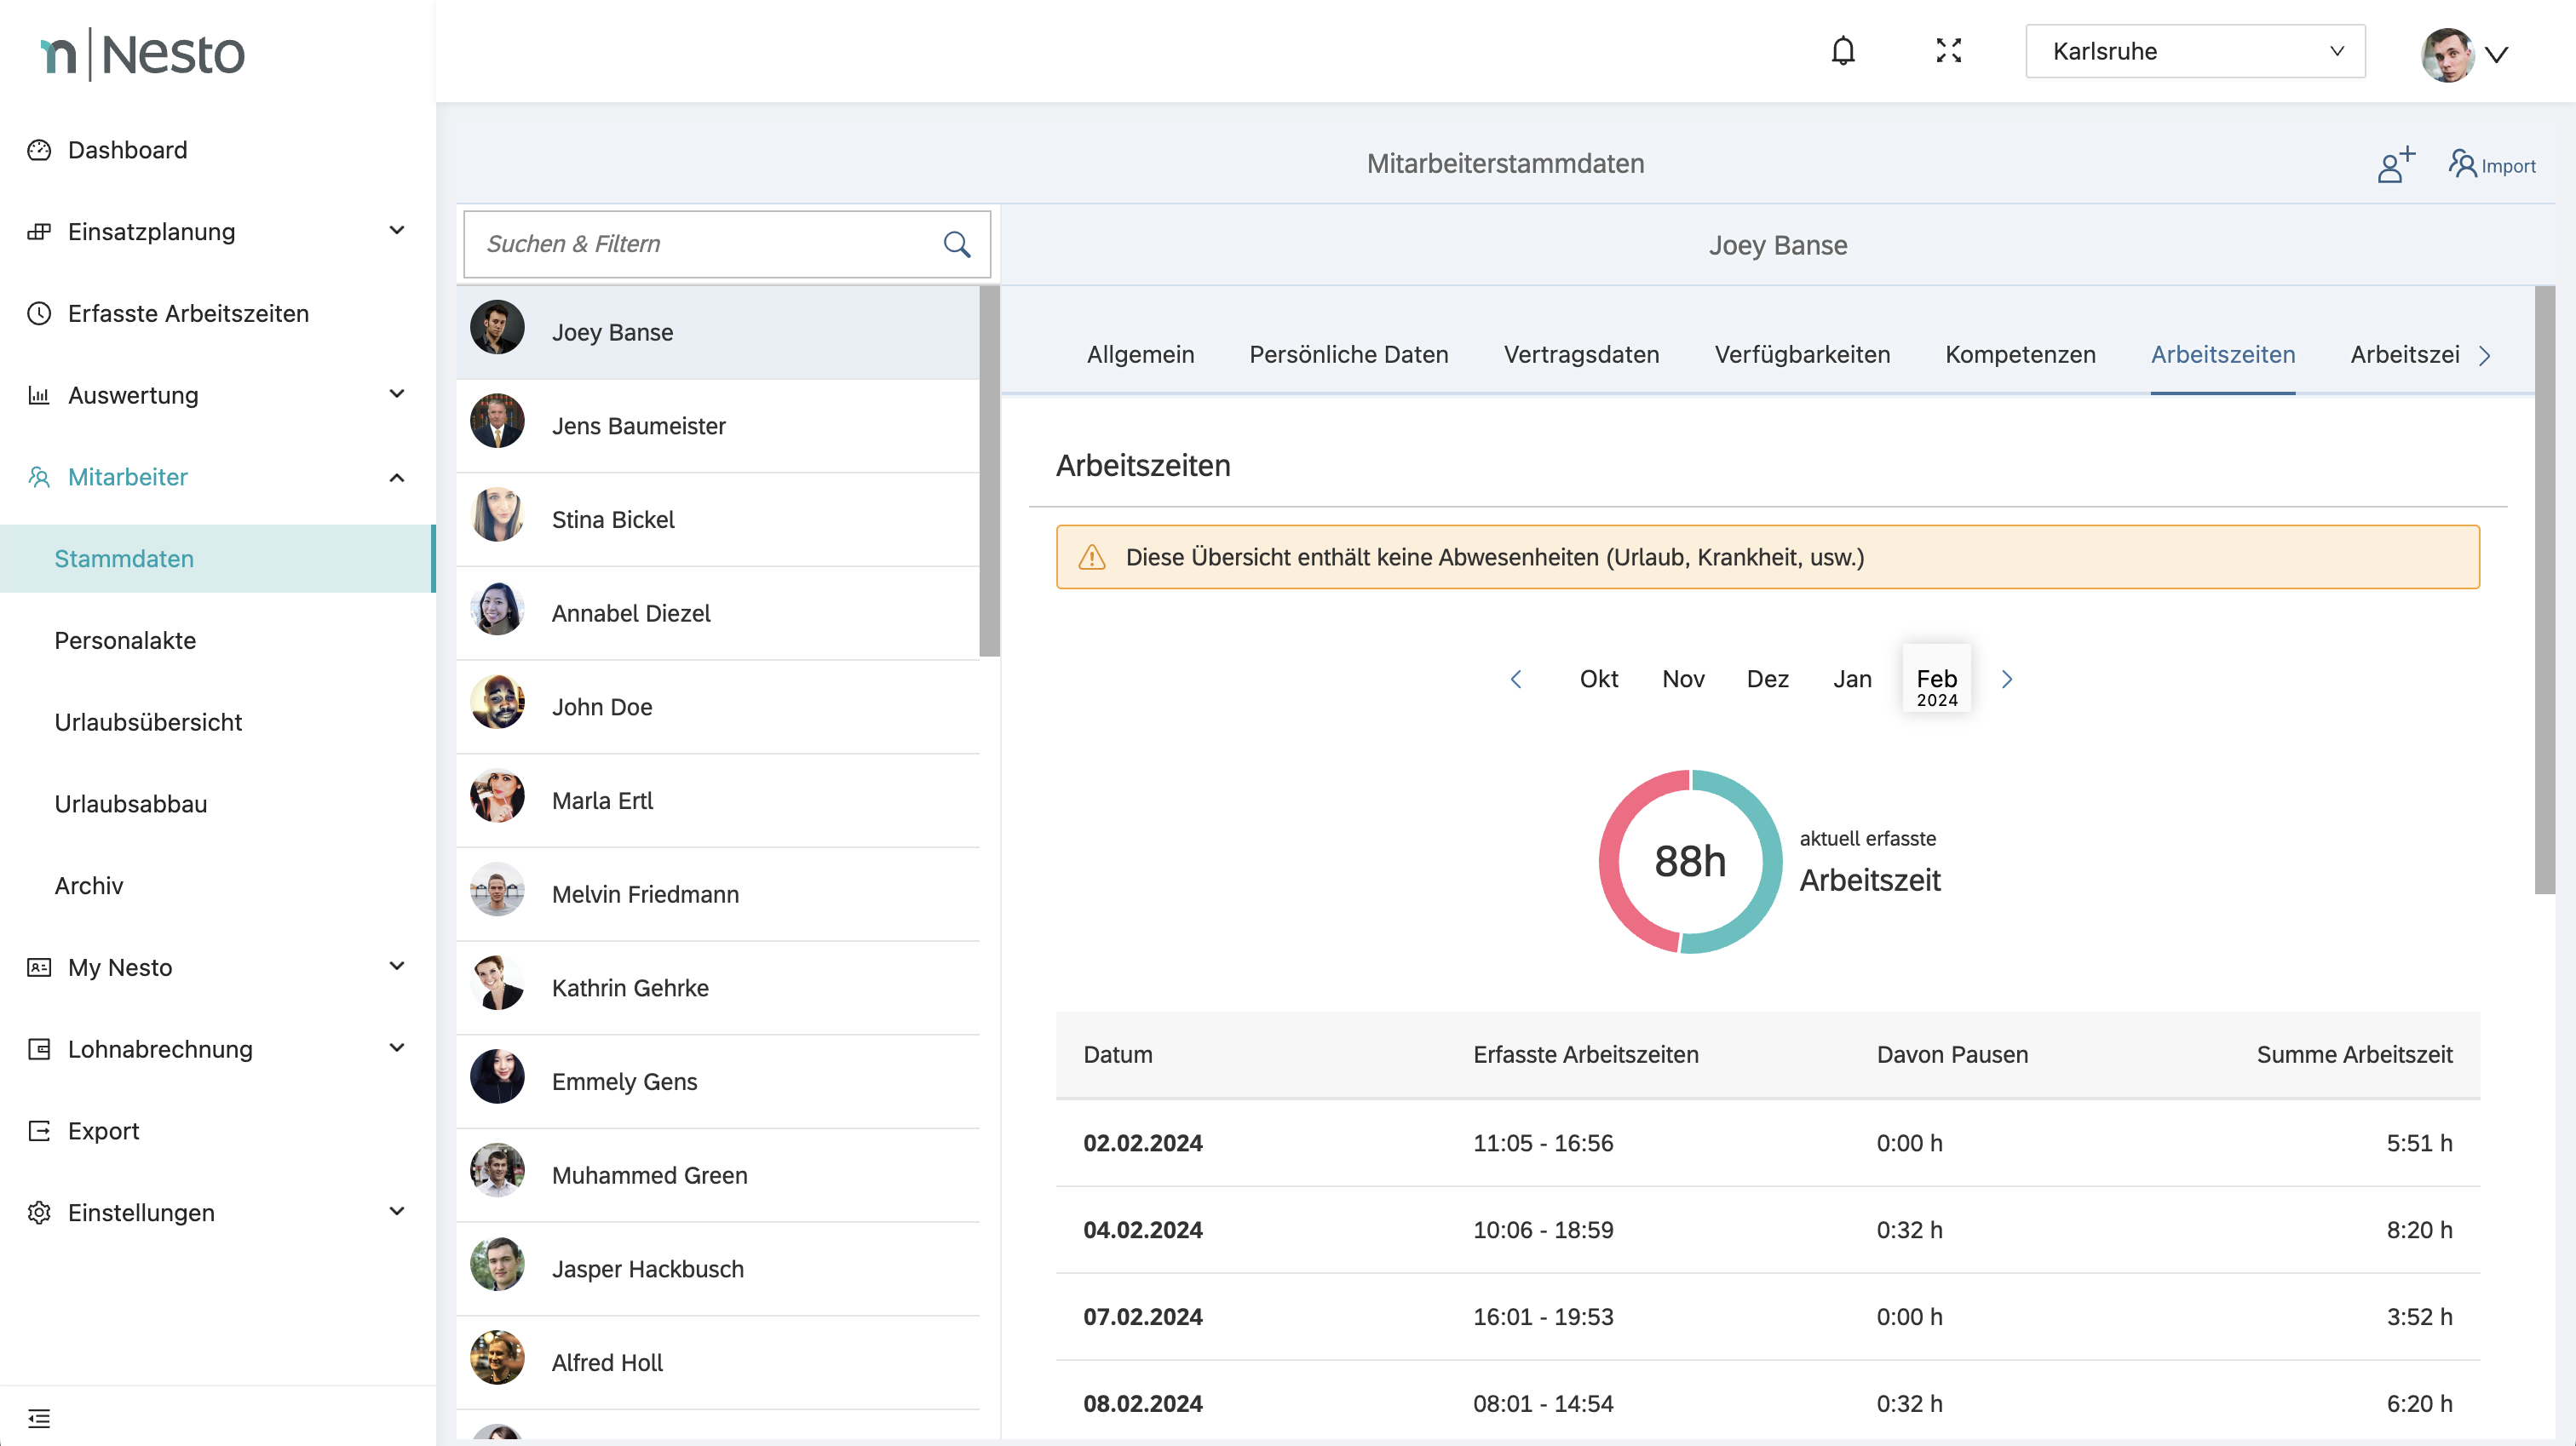Toggle fullscreen mode icon
This screenshot has height=1446, width=2576.
(1948, 51)
